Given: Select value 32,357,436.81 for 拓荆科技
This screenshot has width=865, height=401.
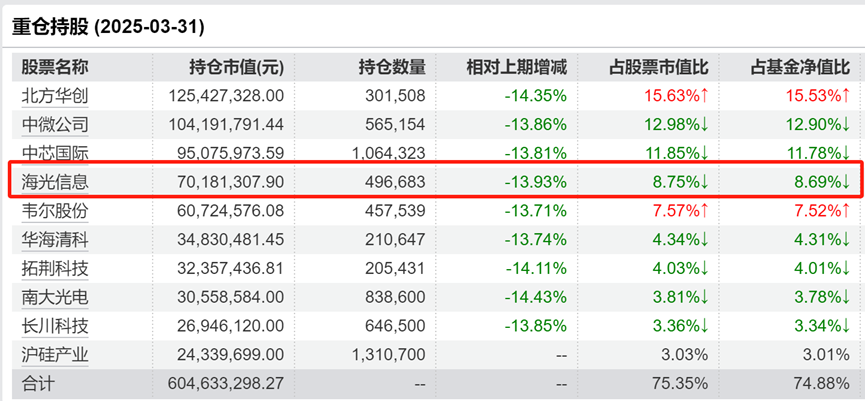Looking at the screenshot, I should click(x=231, y=269).
